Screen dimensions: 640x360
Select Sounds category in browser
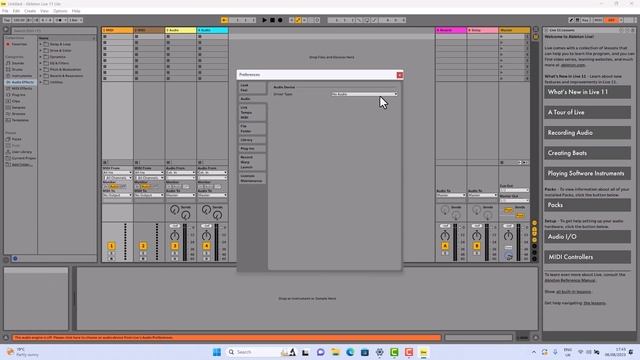pyautogui.click(x=18, y=63)
